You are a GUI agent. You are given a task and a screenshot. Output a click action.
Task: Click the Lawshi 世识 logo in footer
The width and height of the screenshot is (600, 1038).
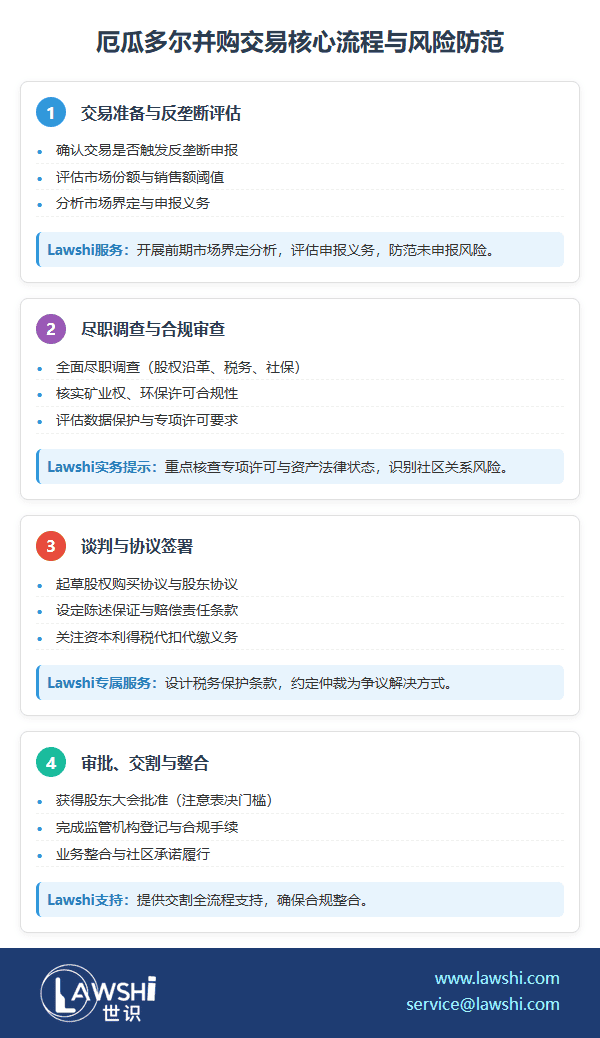point(98,993)
